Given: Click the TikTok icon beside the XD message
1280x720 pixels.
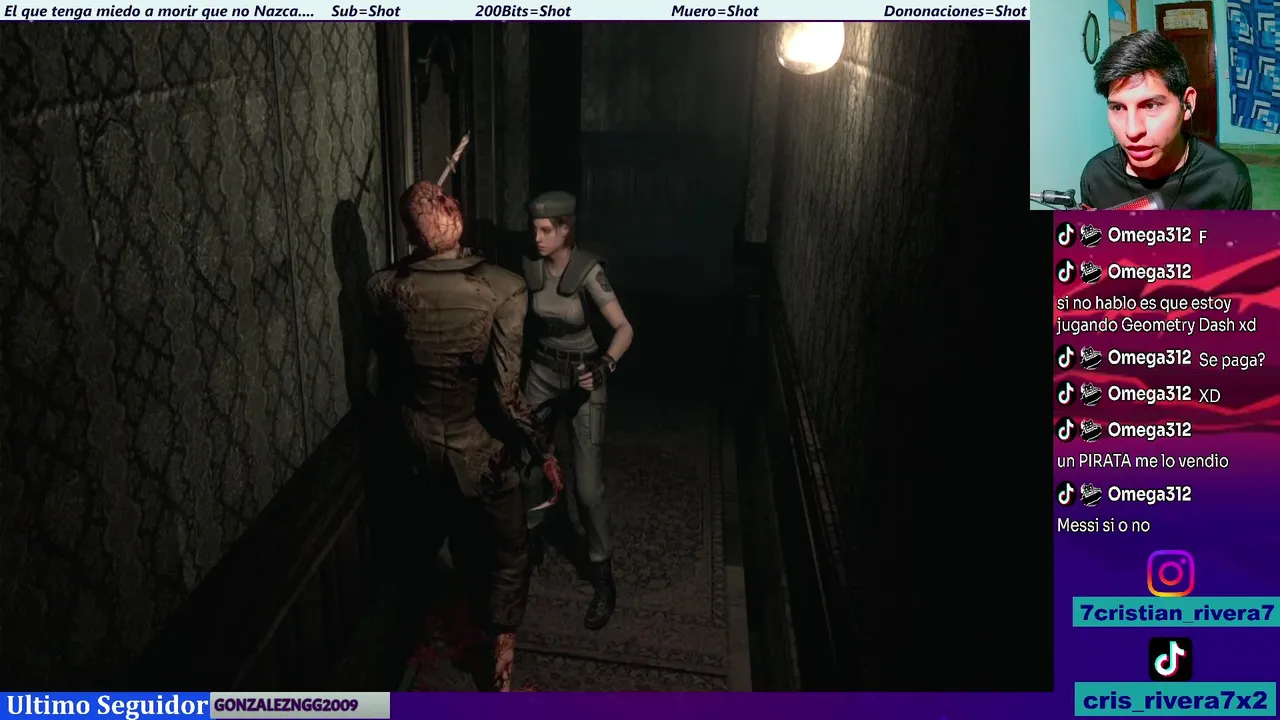Looking at the screenshot, I should point(1066,393).
